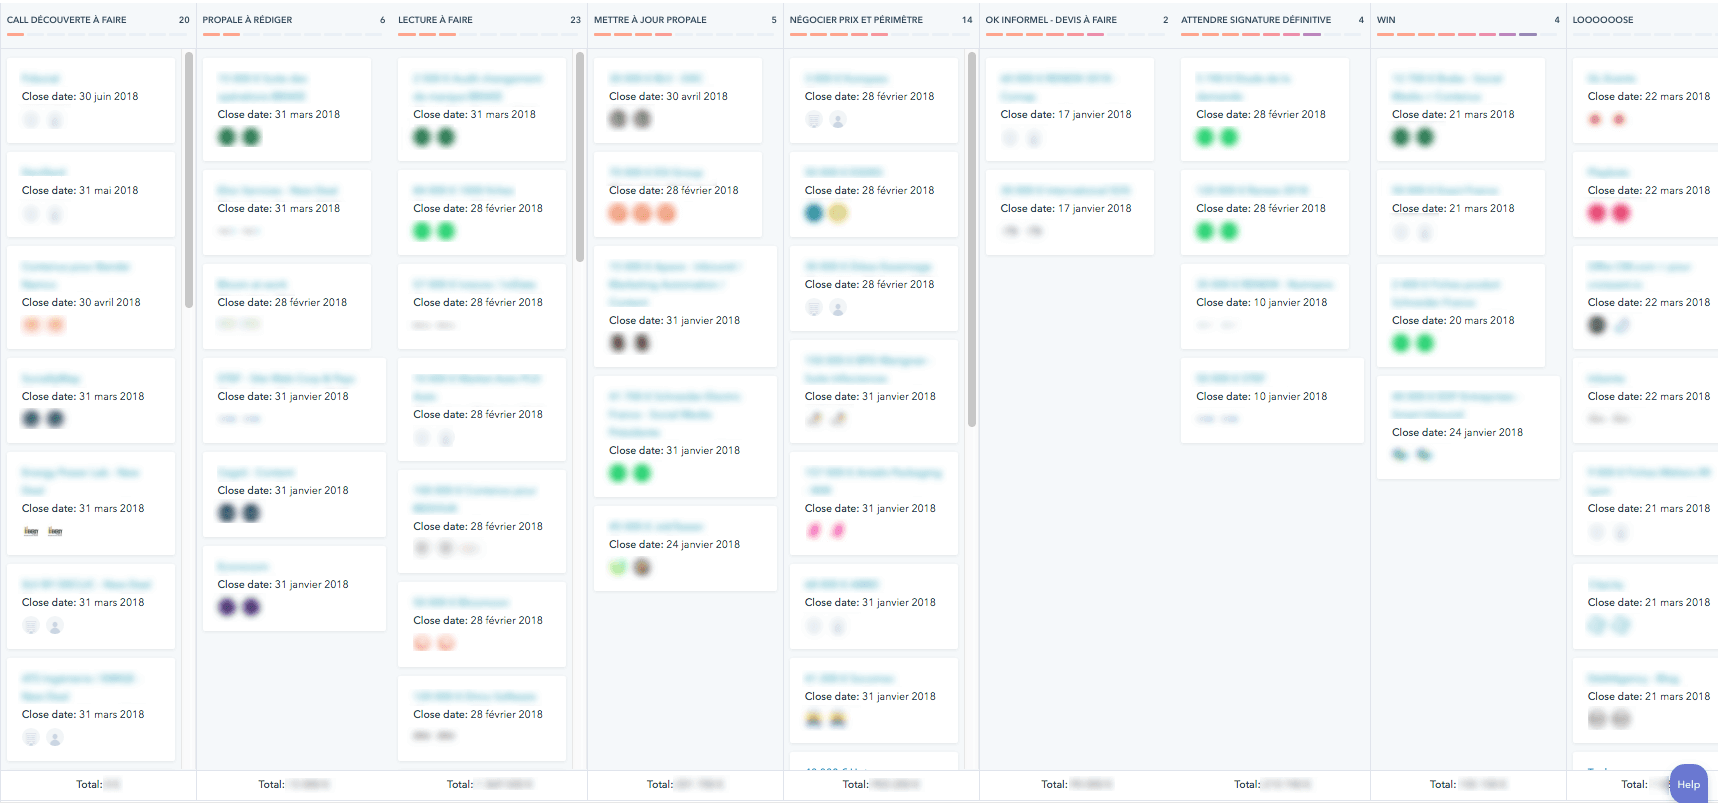Select the CALL DÉCOUVERTE À FAIRE column header
Screen dimensions: 1718x803
(x=67, y=20)
